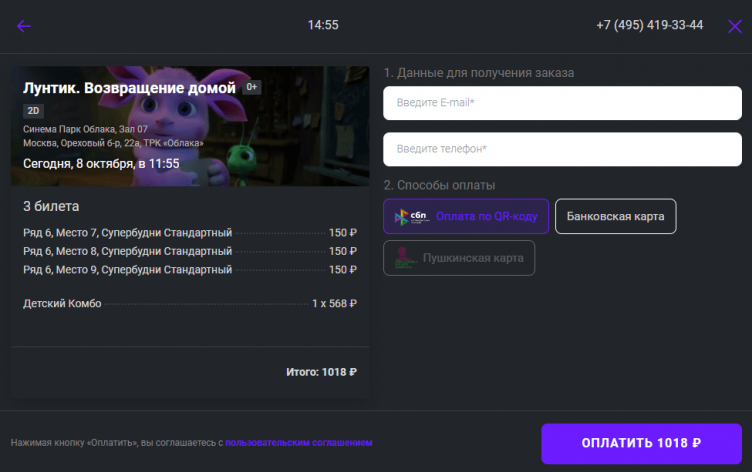The height and width of the screenshot is (472, 752).
Task: Click the phone number +7 (495) 419-33-44
Action: coord(649,25)
